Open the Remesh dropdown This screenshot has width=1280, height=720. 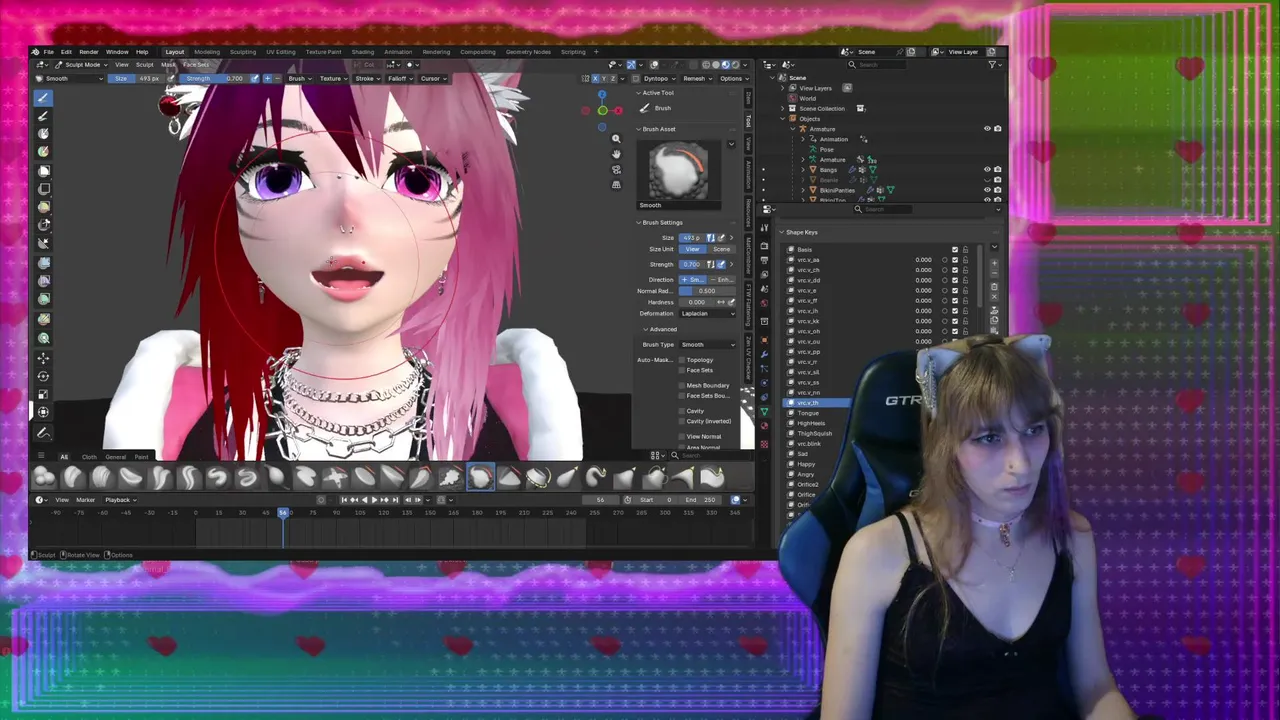coord(696,78)
